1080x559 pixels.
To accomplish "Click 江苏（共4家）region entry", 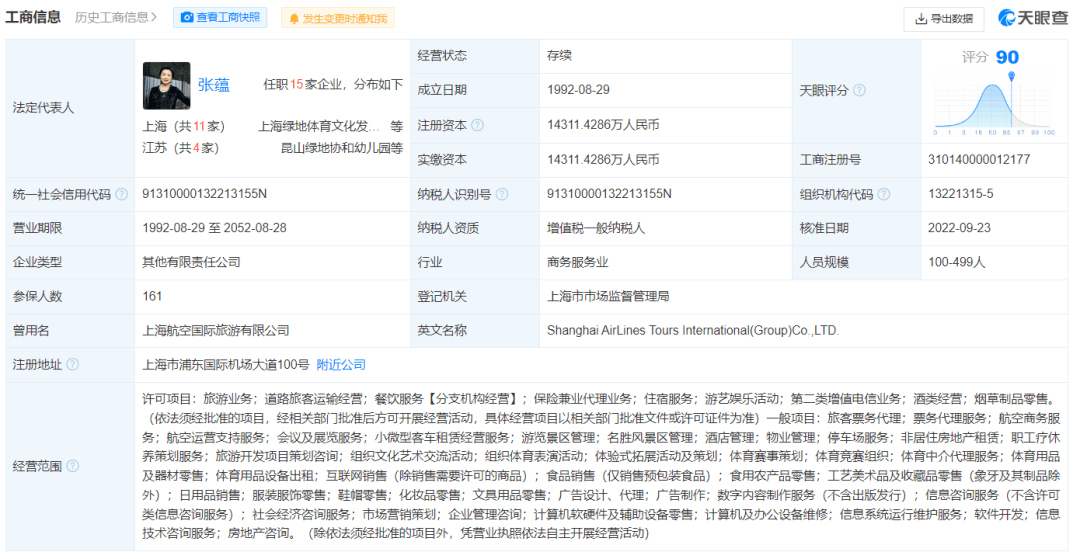I will coord(180,148).
